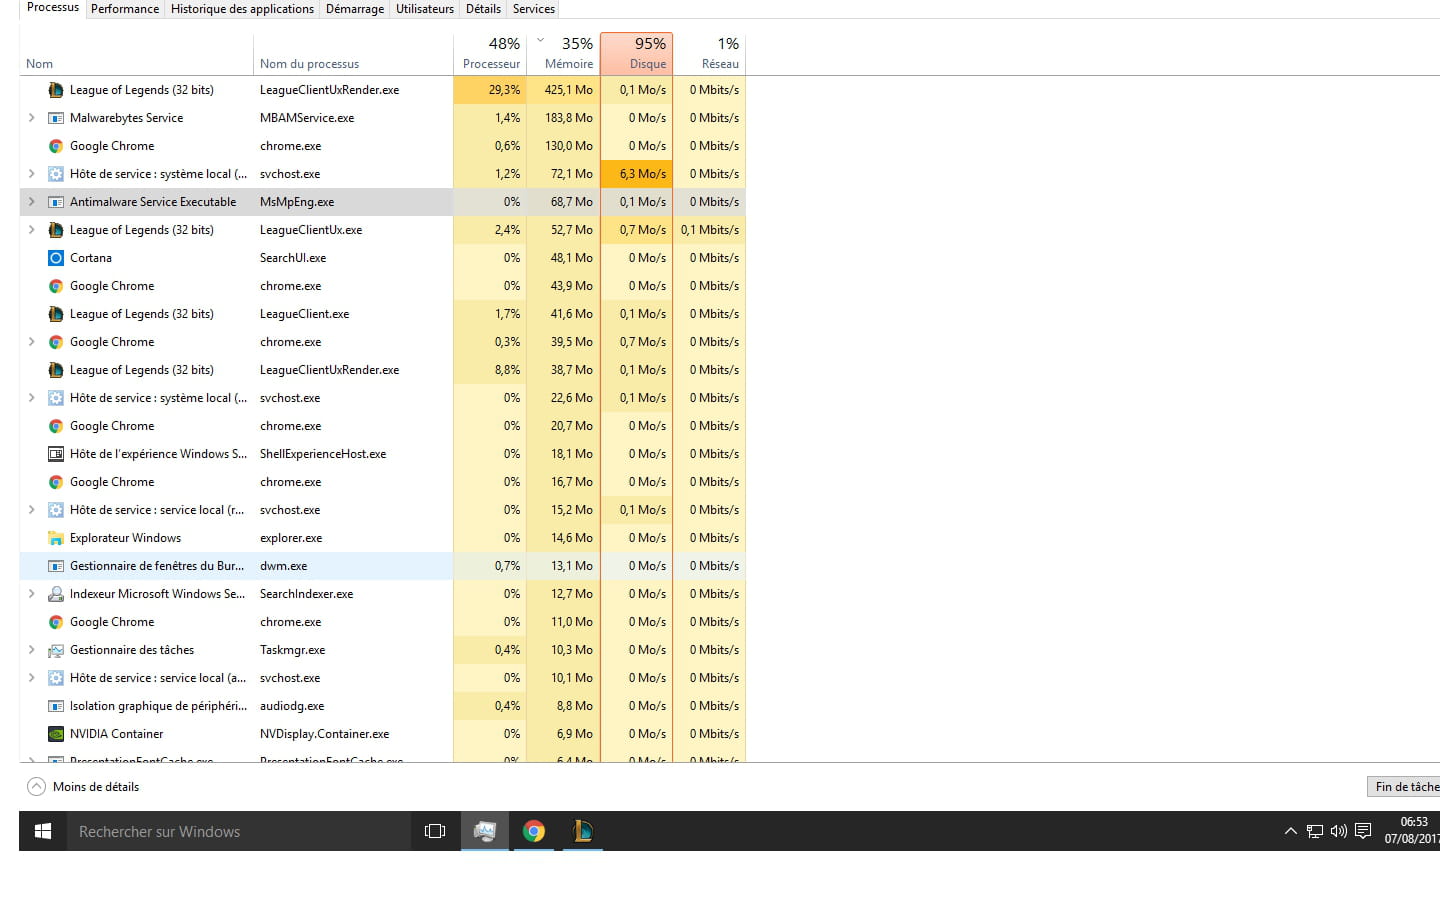1440x900 pixels.
Task: Collapse view with Moins de détails
Action: [83, 787]
